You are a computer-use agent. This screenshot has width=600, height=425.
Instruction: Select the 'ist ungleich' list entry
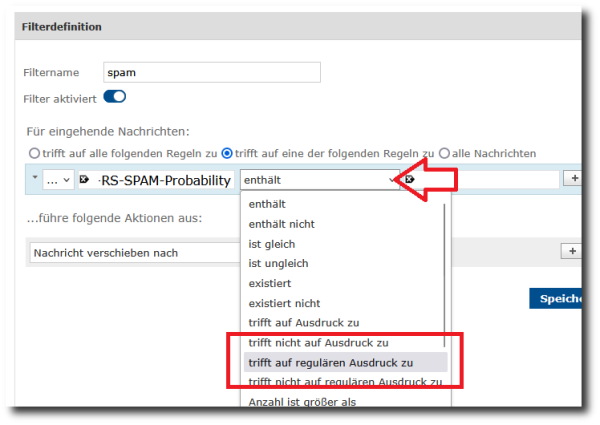coord(278,263)
